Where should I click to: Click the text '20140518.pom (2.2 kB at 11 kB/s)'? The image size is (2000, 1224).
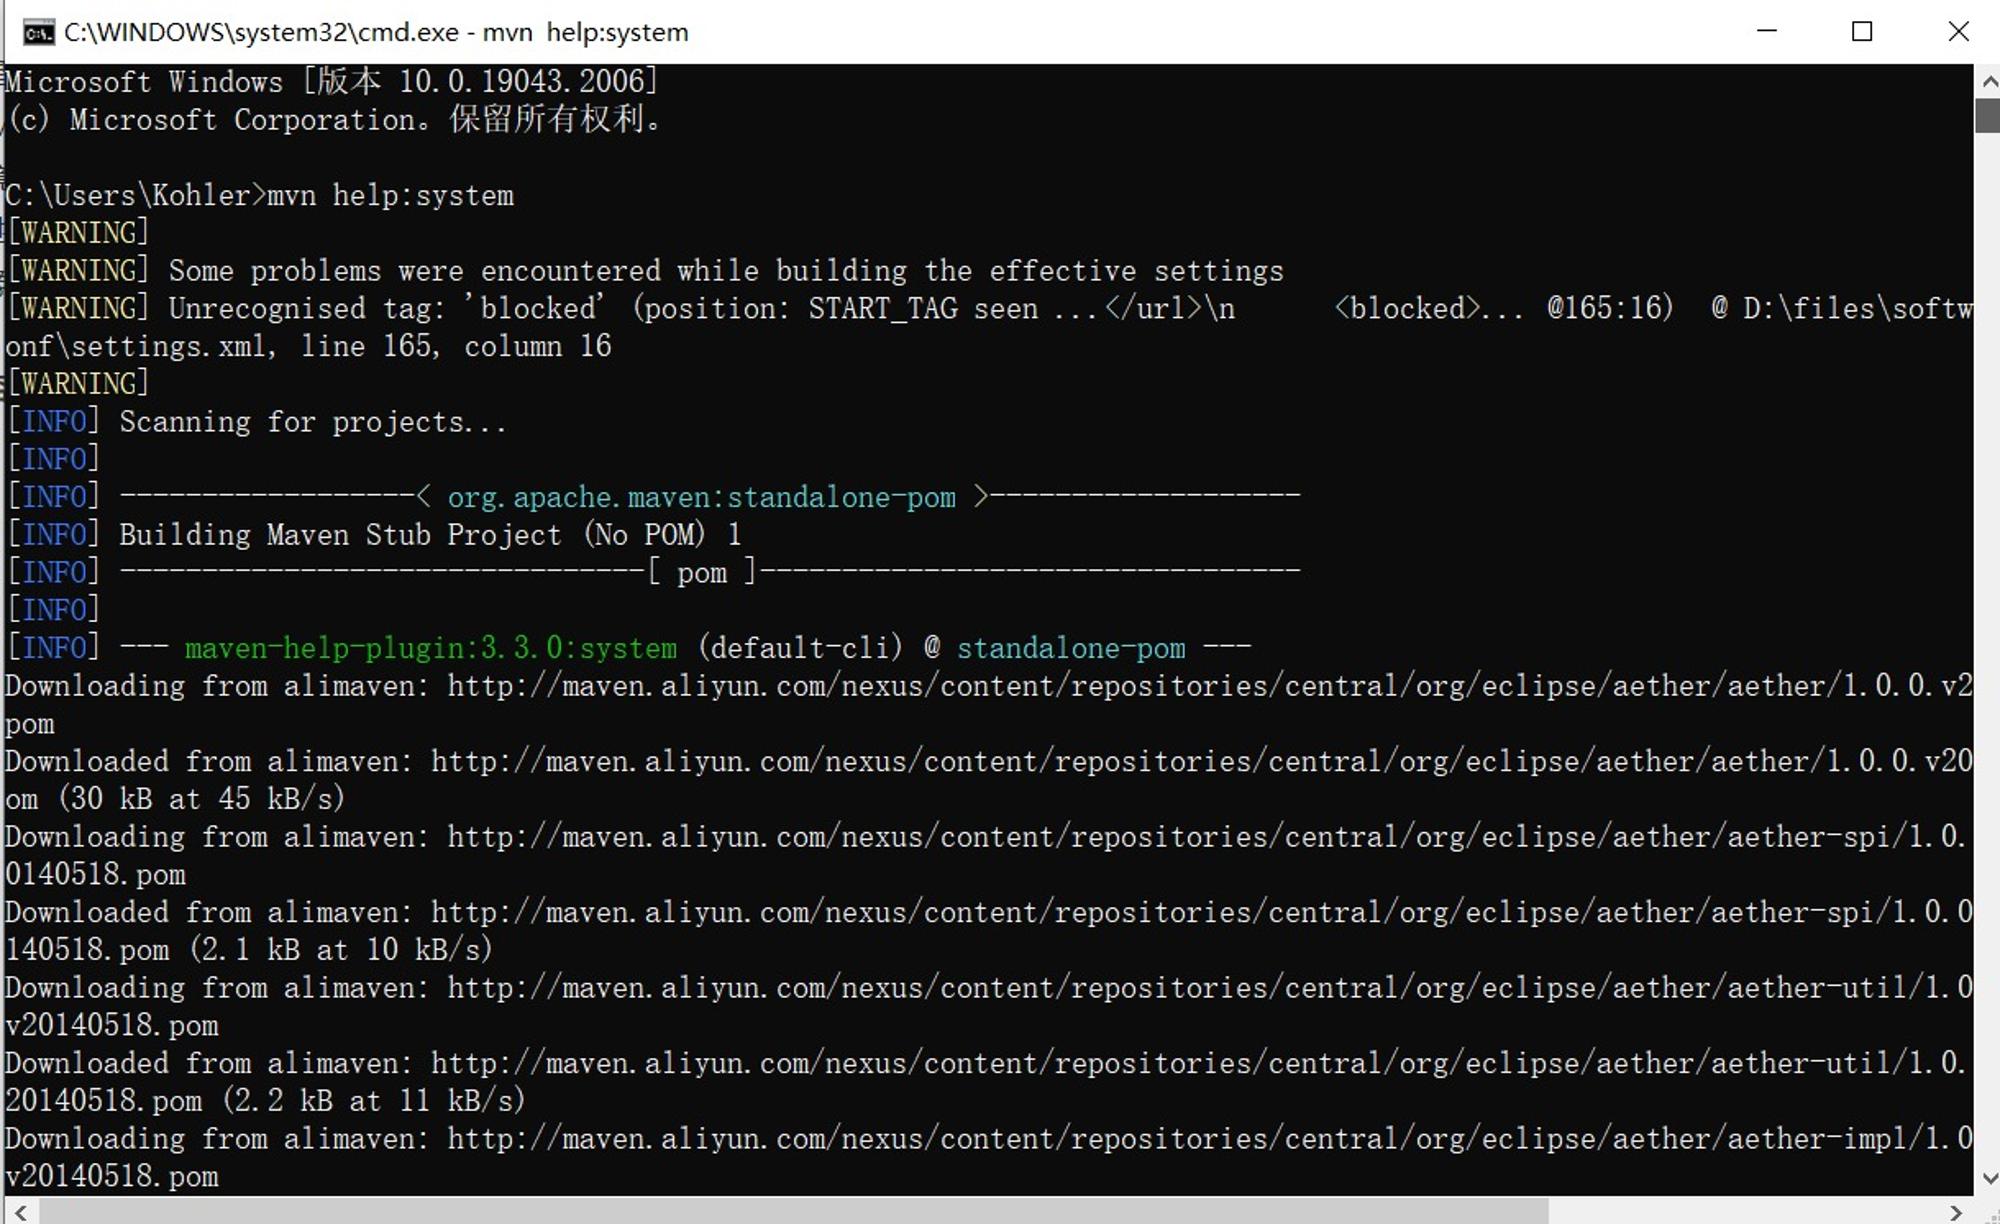[x=265, y=1100]
